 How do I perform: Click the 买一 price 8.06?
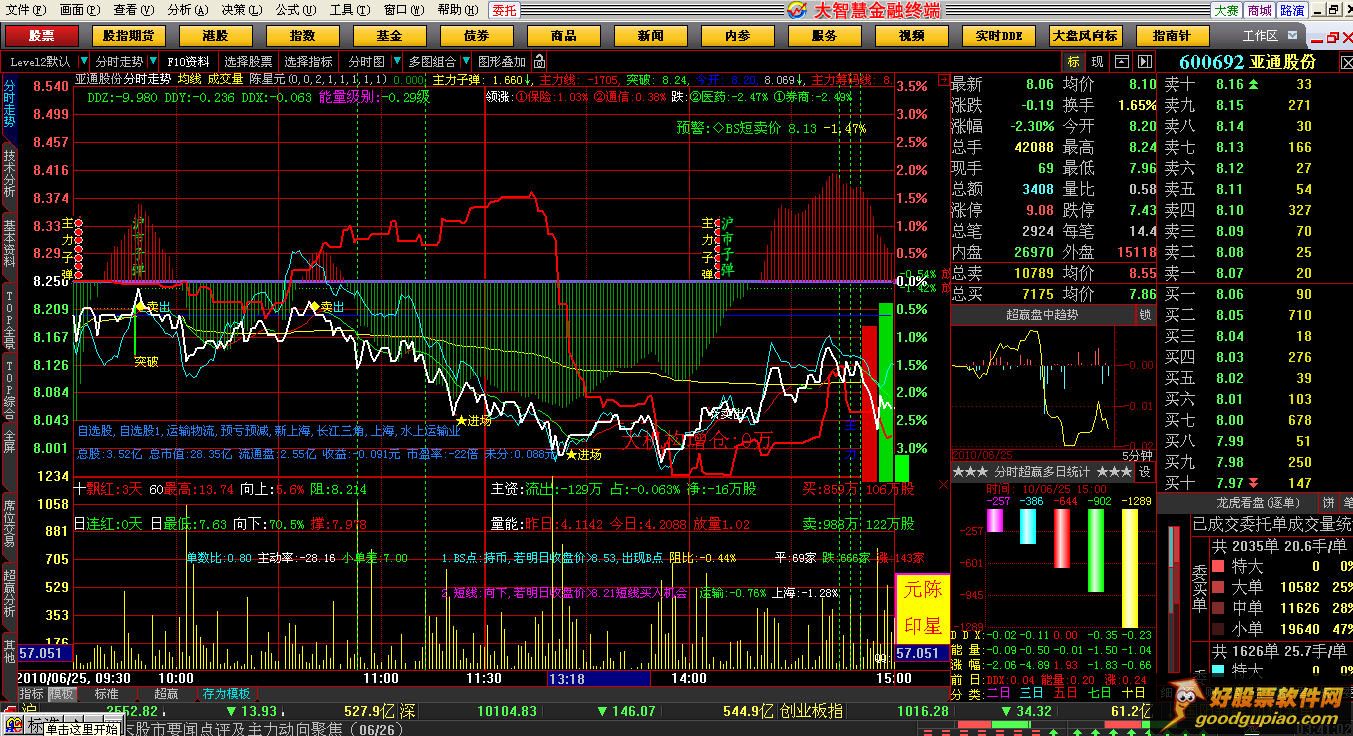pyautogui.click(x=1231, y=294)
